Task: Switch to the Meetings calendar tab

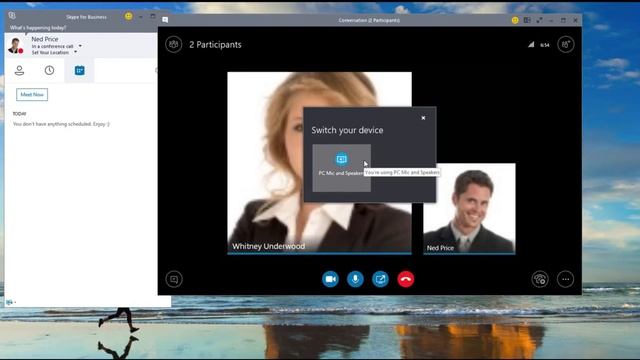Action: pyautogui.click(x=80, y=70)
